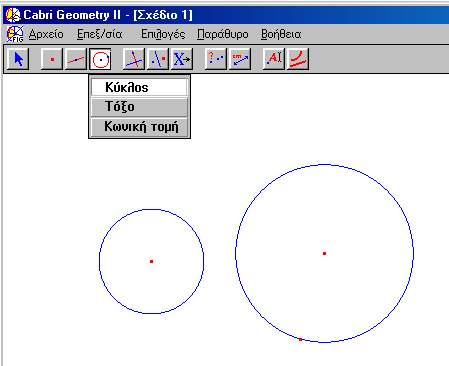
Task: Choose the Label text tool
Action: pyautogui.click(x=274, y=59)
